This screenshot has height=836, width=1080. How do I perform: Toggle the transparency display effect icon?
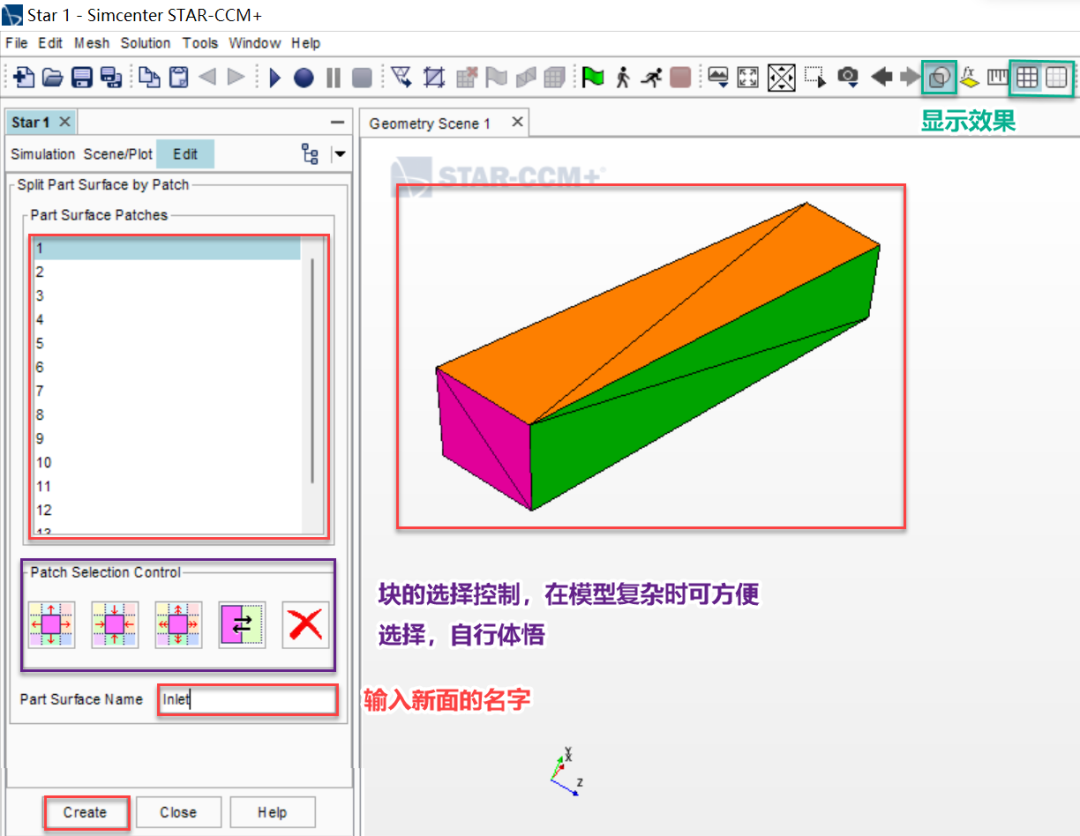point(939,77)
